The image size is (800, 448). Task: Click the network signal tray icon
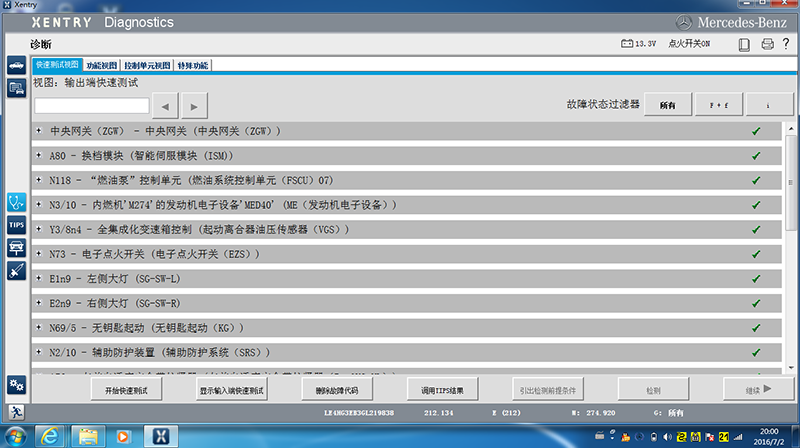(738, 437)
